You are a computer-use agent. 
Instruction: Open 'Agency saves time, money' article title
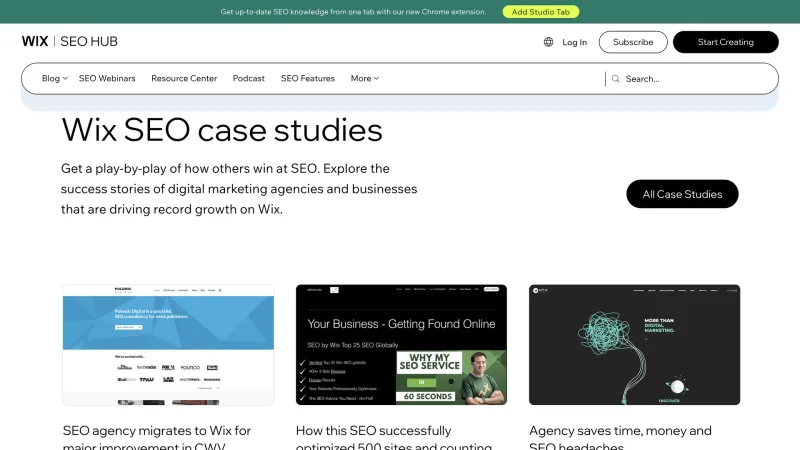click(x=620, y=437)
